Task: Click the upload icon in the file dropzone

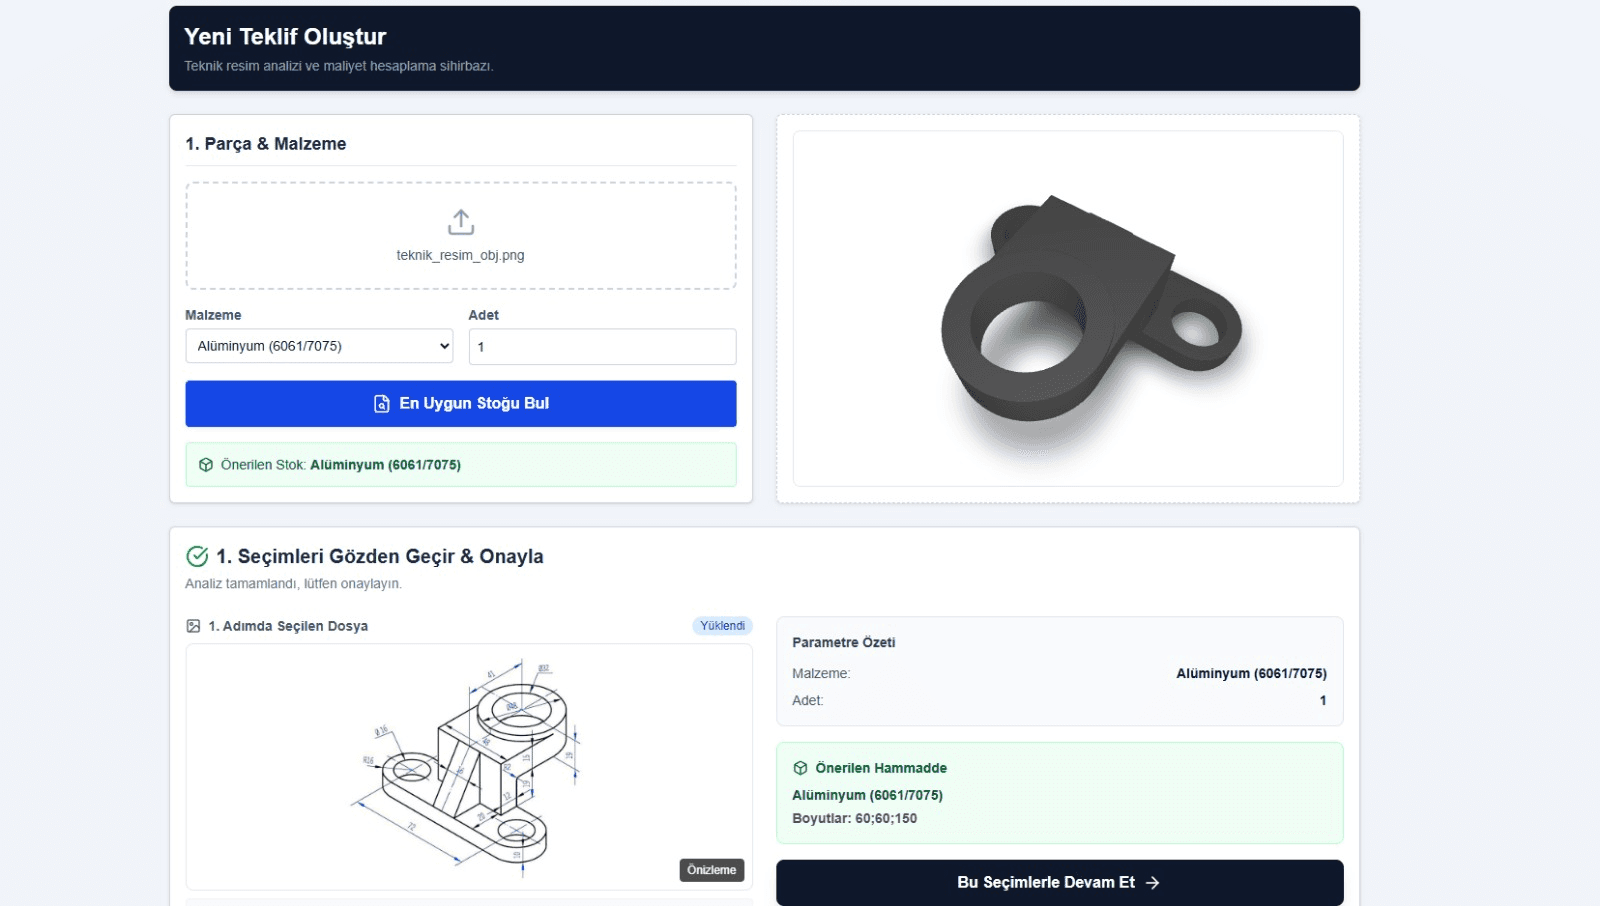Action: [460, 222]
